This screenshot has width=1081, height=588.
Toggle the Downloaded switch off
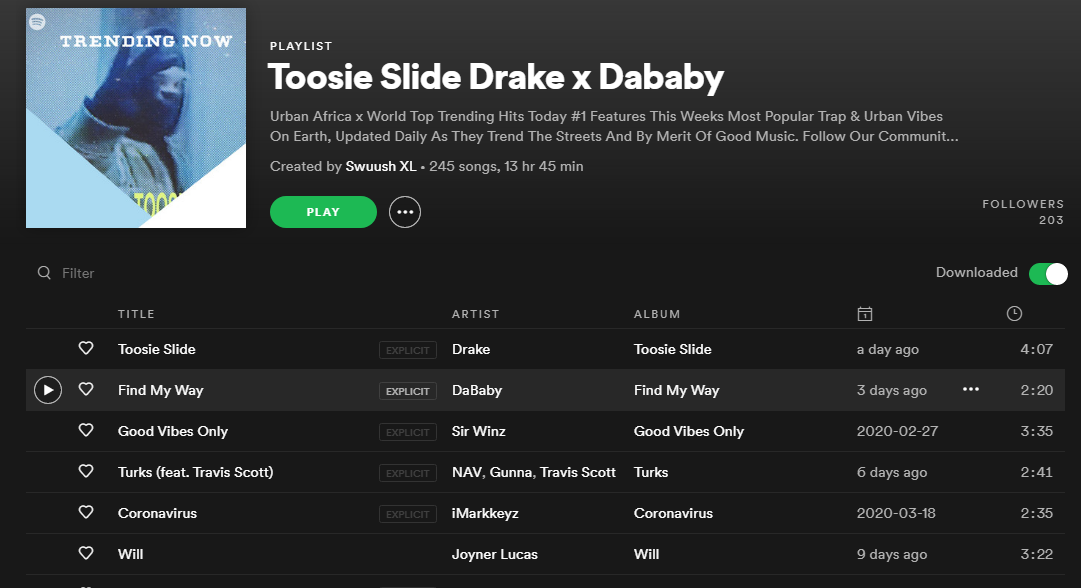pyautogui.click(x=1048, y=273)
